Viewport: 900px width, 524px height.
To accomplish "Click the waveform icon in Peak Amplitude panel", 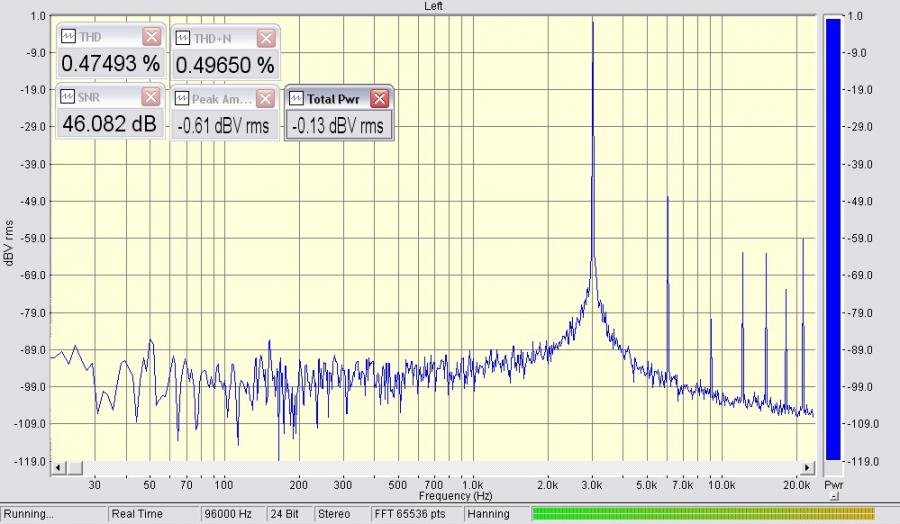I will 181,99.
